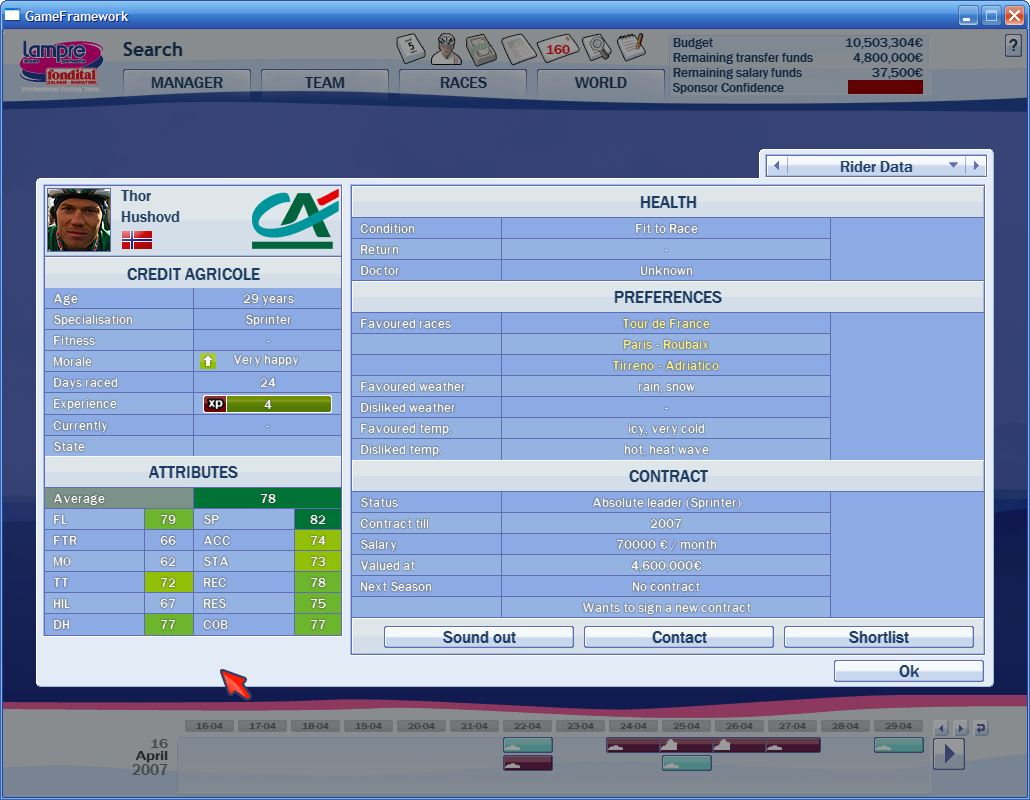Go to next page with right arrow beside Rider Data

pyautogui.click(x=976, y=166)
